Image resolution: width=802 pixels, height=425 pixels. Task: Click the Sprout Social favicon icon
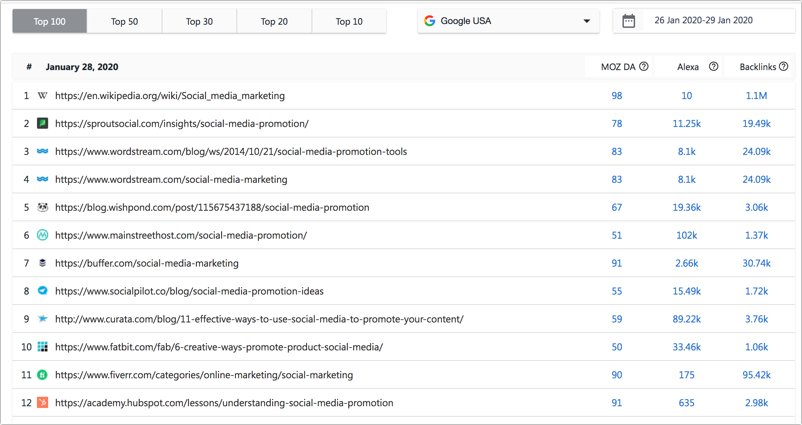point(42,124)
